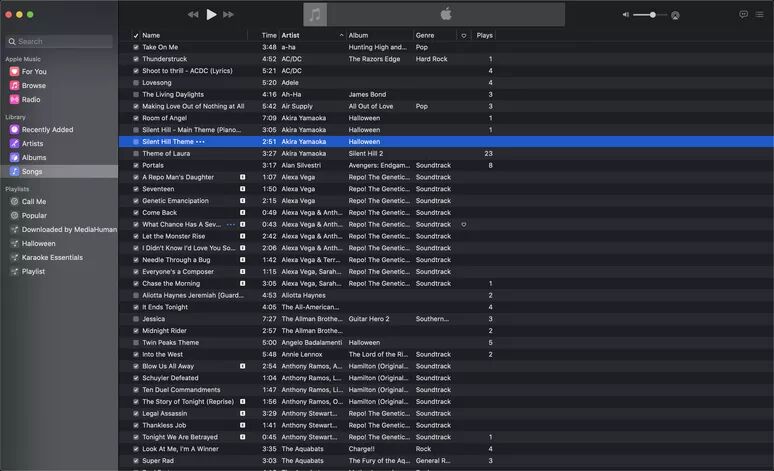Screen dimensions: 774x471
Task: Open the Call Me playlist
Action: [34, 201]
